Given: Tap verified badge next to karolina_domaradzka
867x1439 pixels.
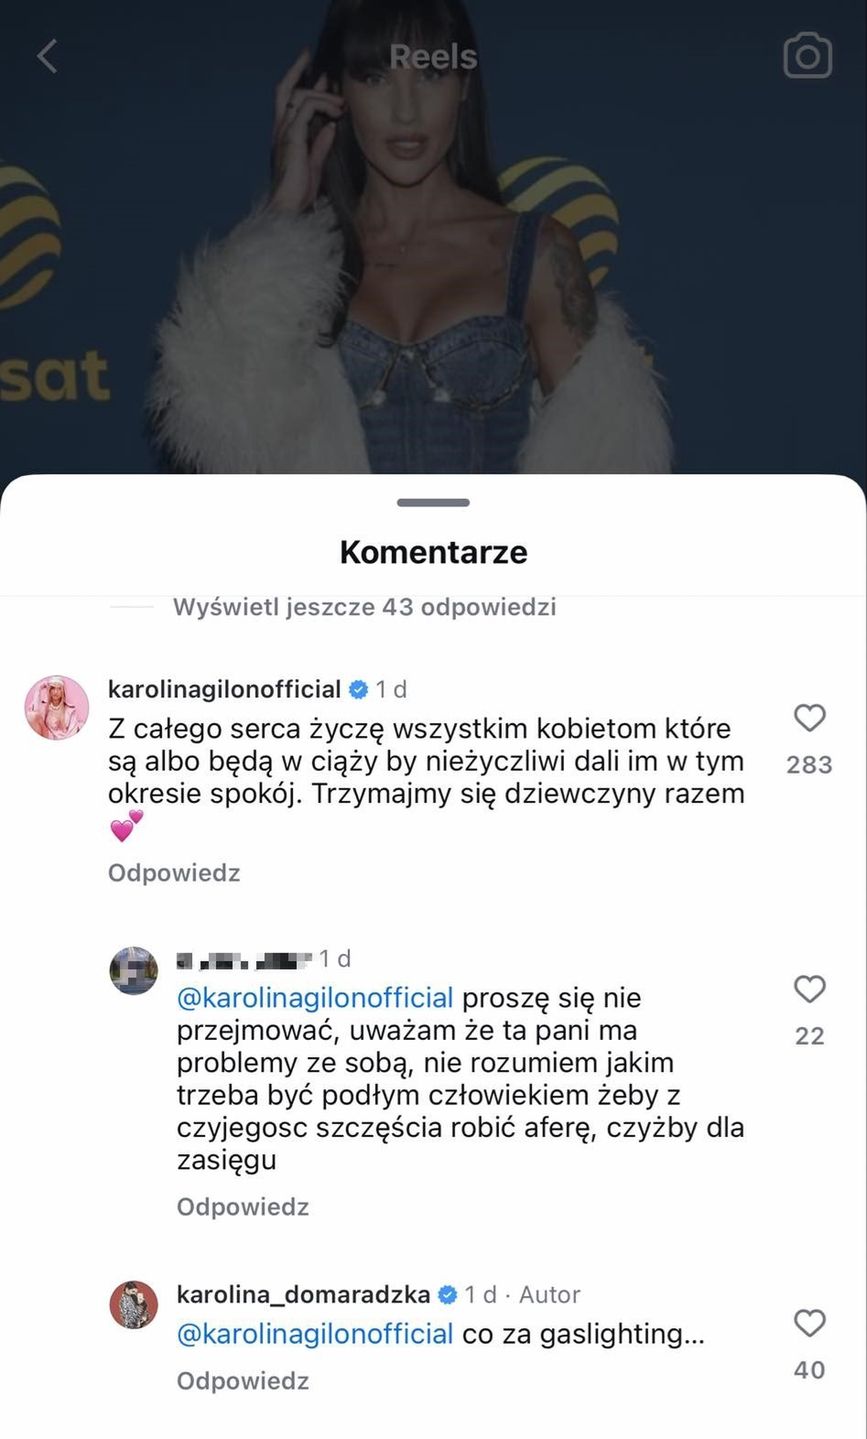Looking at the screenshot, I should pyautogui.click(x=446, y=1294).
